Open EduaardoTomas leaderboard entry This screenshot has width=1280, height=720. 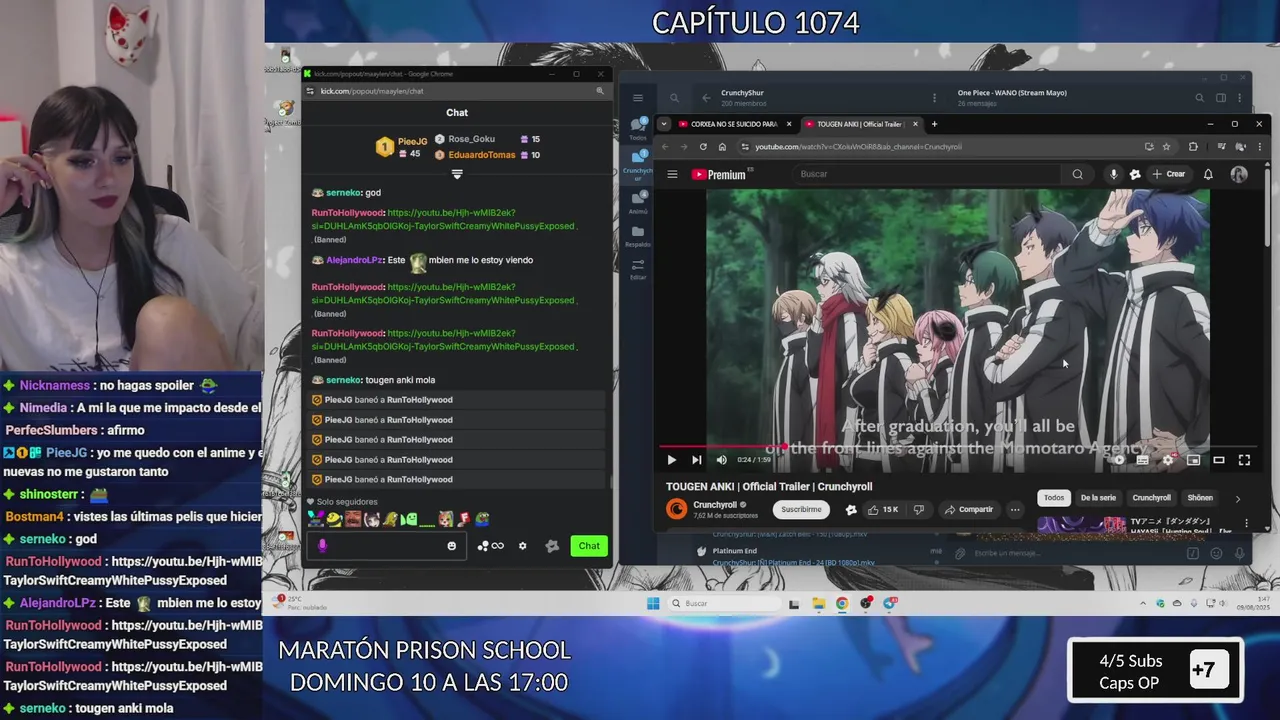click(487, 155)
